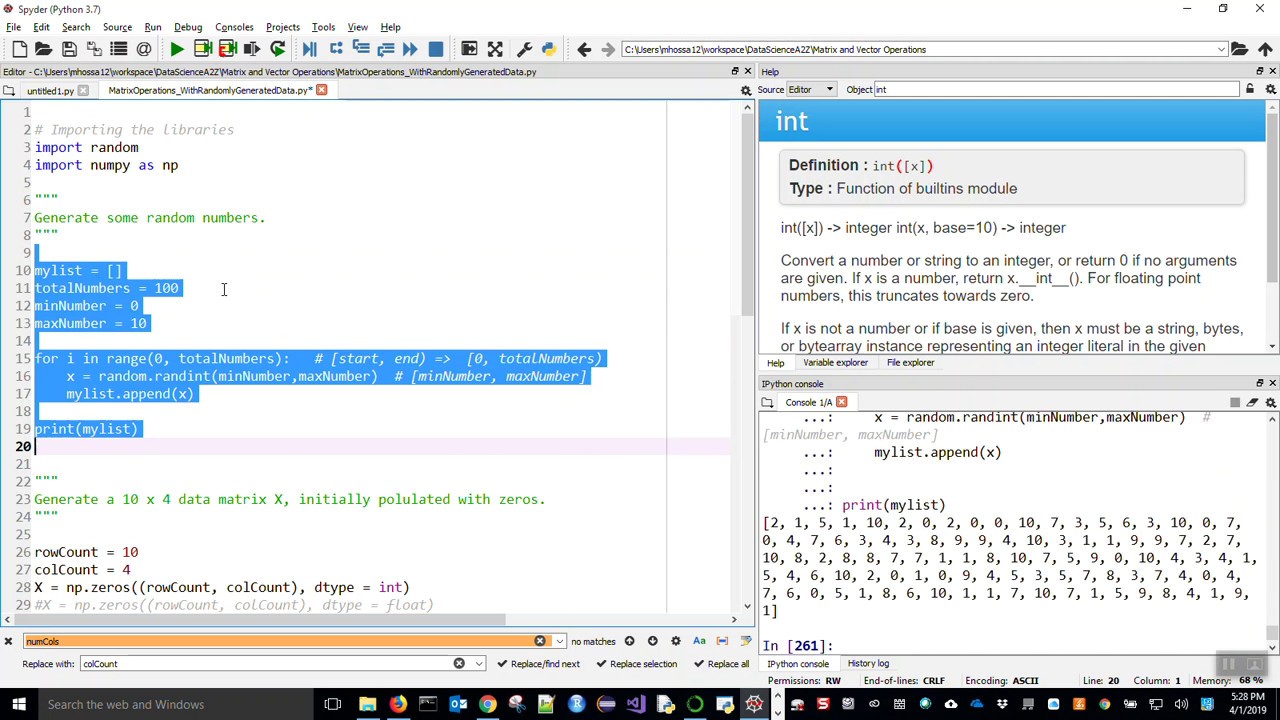Viewport: 1280px width, 720px height.
Task: Close the untitled1.py tab
Action: click(83, 90)
